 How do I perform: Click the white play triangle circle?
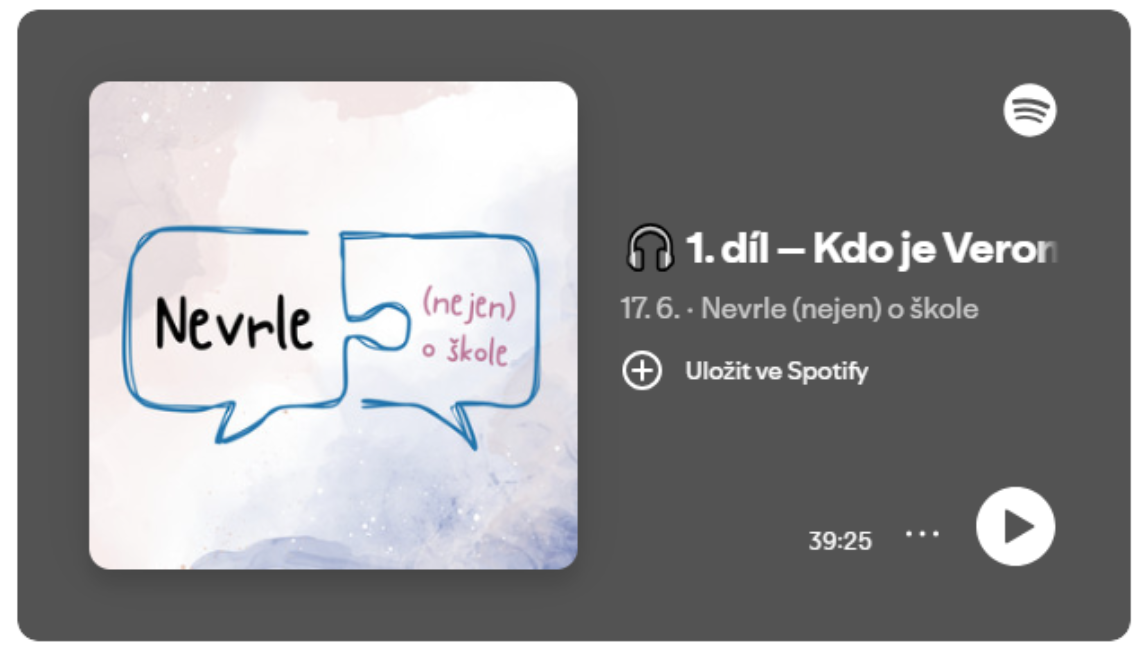tap(1015, 526)
